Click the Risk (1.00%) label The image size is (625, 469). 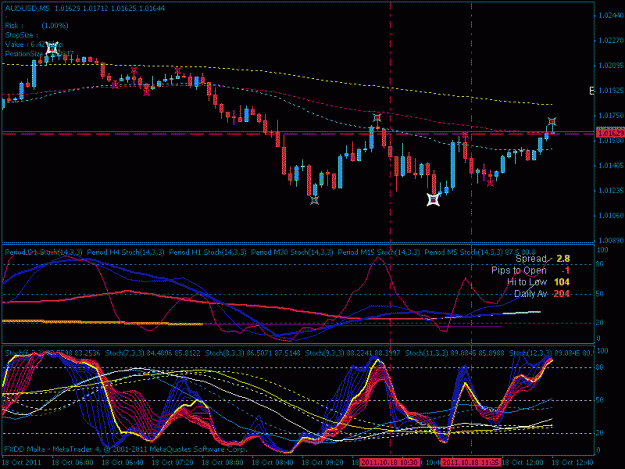(37, 26)
